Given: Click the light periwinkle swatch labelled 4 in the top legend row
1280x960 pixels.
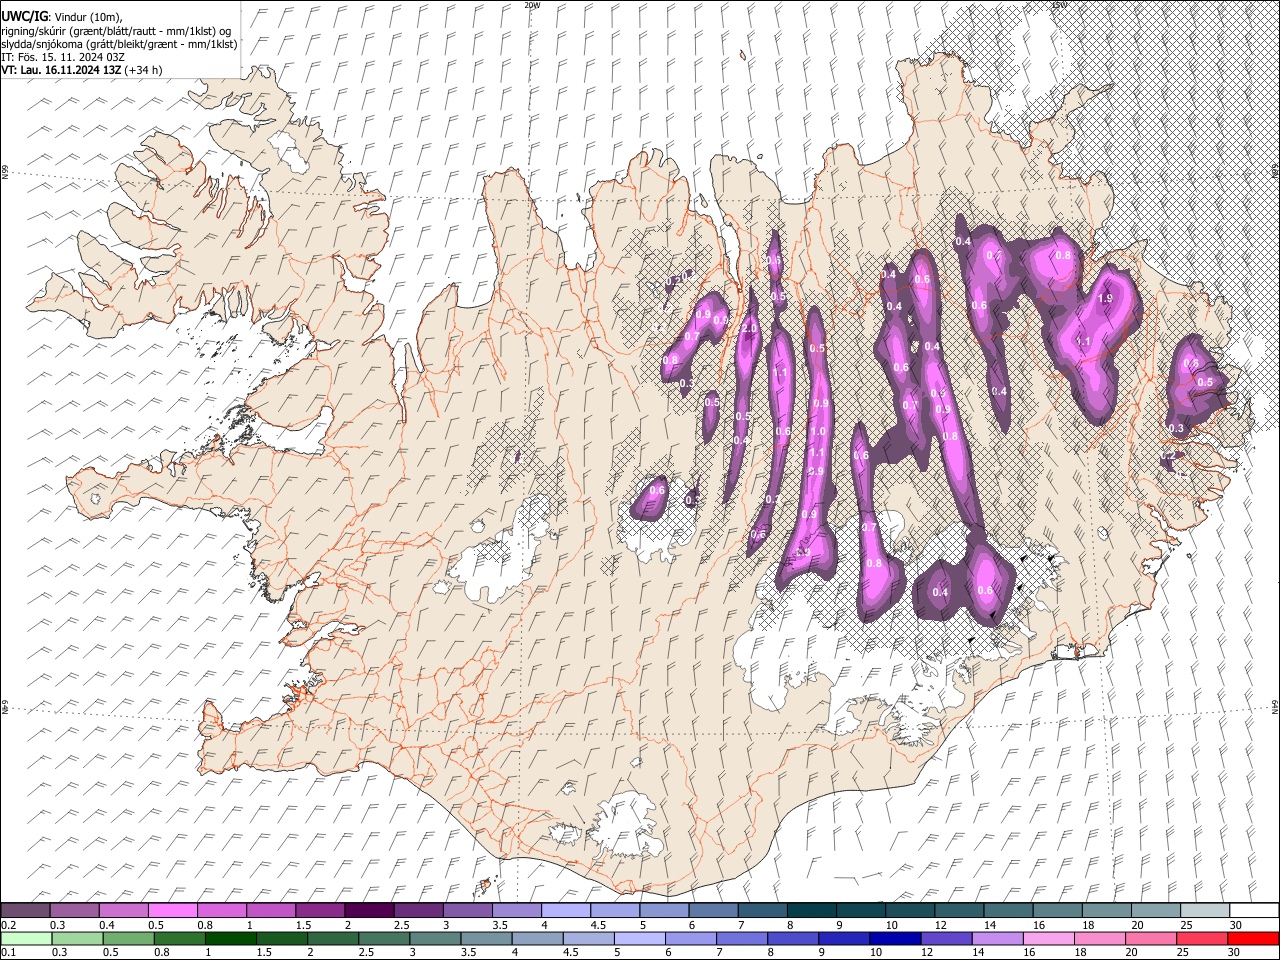Looking at the screenshot, I should 565,911.
